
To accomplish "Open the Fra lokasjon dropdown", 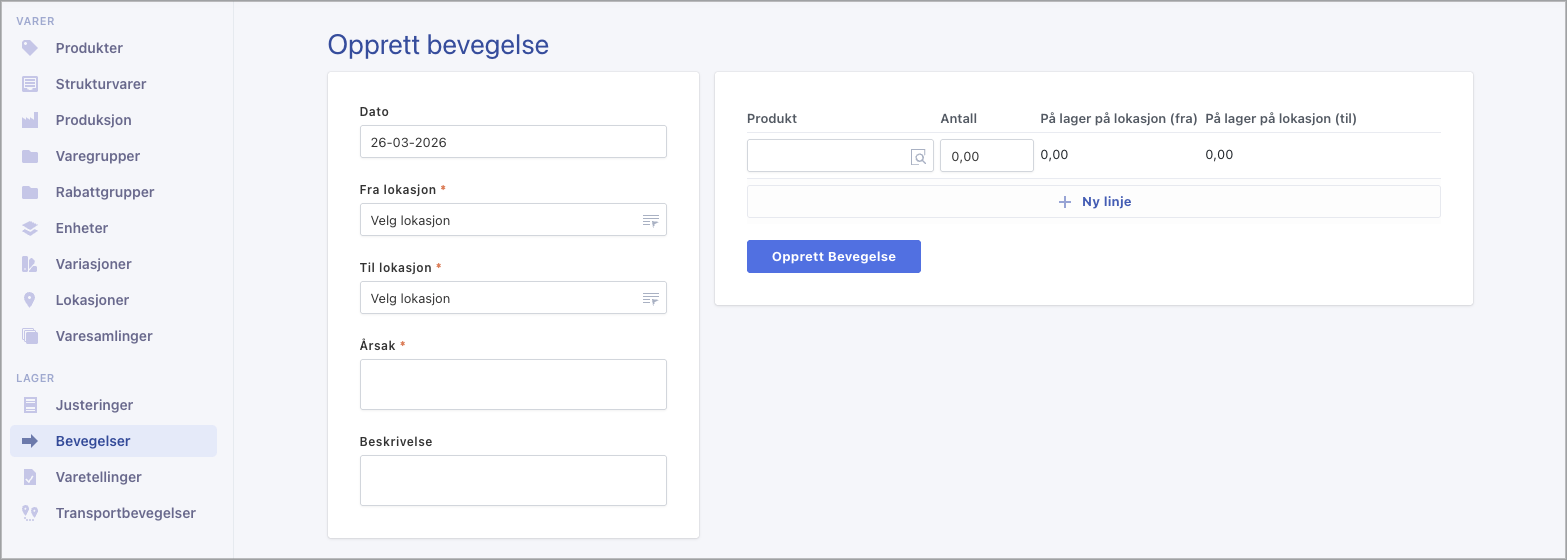I will coord(512,220).
